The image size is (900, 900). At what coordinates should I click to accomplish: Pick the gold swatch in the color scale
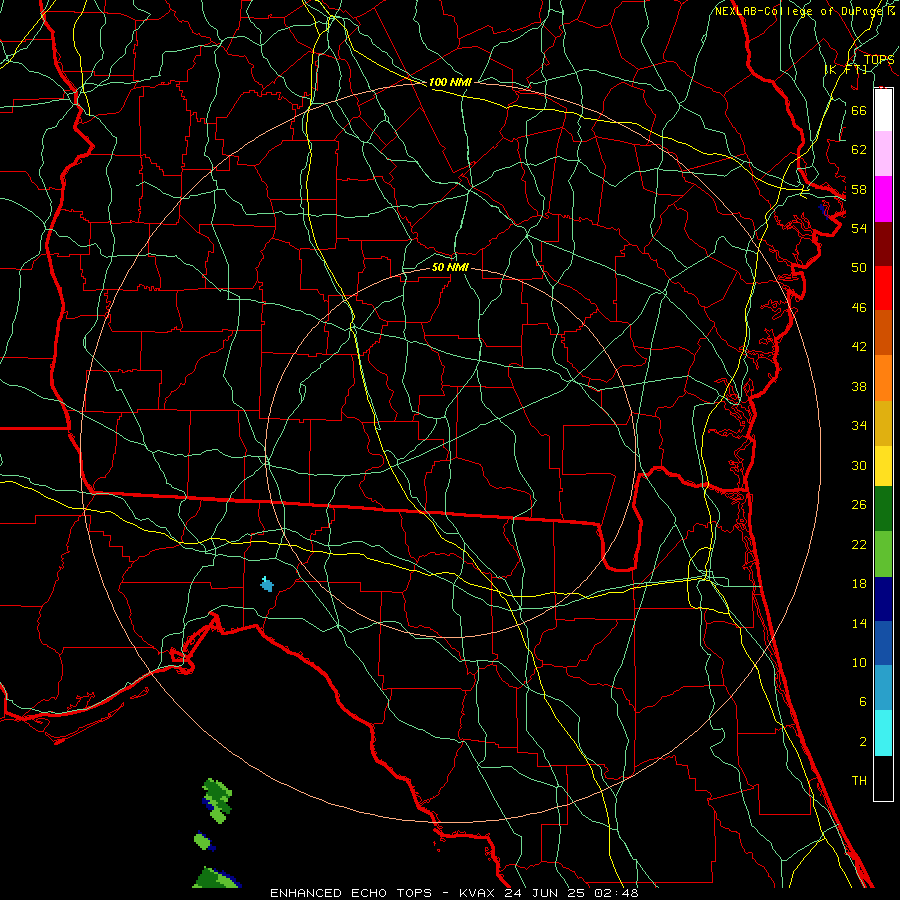[883, 422]
